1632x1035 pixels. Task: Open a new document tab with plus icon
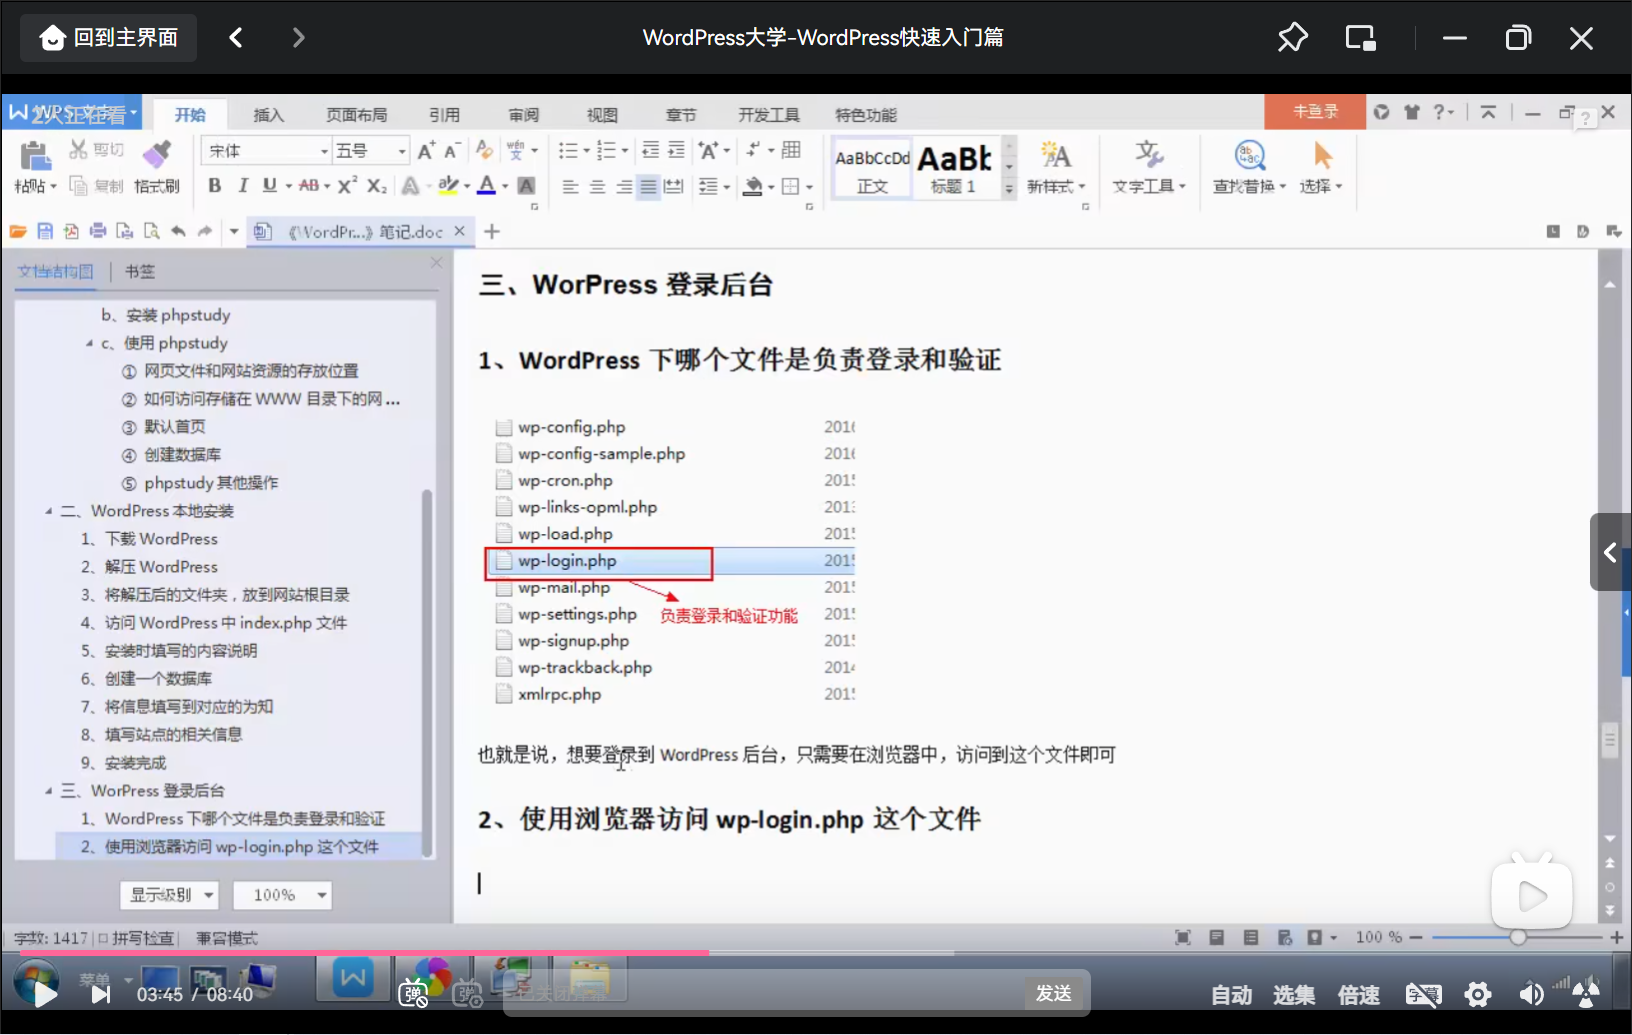click(492, 232)
